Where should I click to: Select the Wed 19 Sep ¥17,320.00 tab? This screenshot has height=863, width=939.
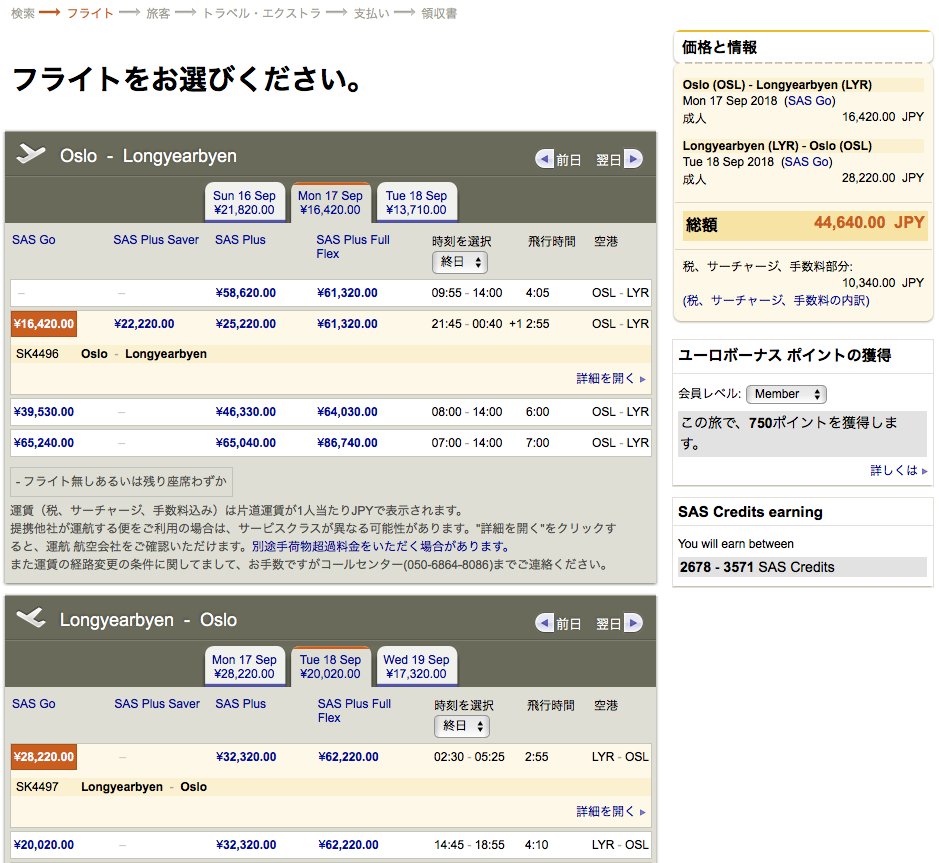pyautogui.click(x=416, y=667)
